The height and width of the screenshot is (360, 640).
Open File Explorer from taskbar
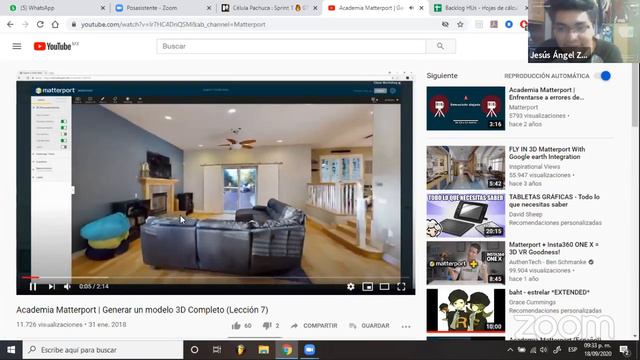coord(264,350)
